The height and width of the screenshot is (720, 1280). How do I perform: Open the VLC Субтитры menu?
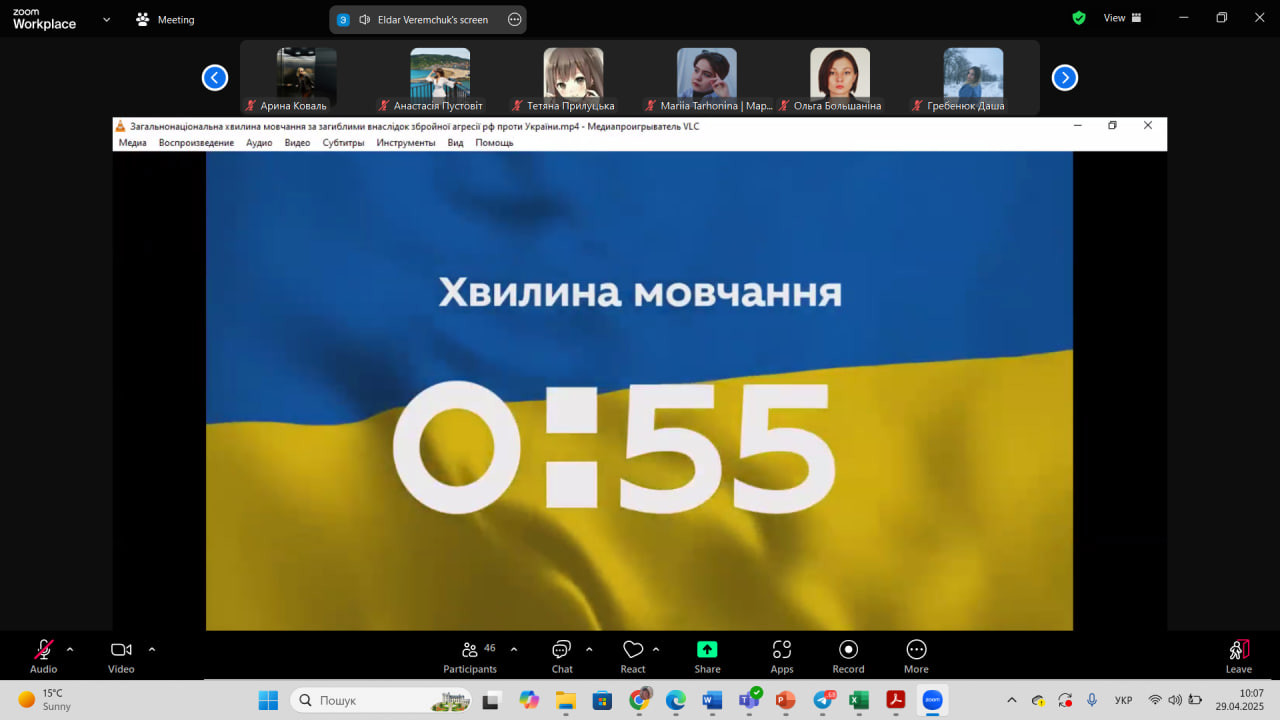click(343, 143)
